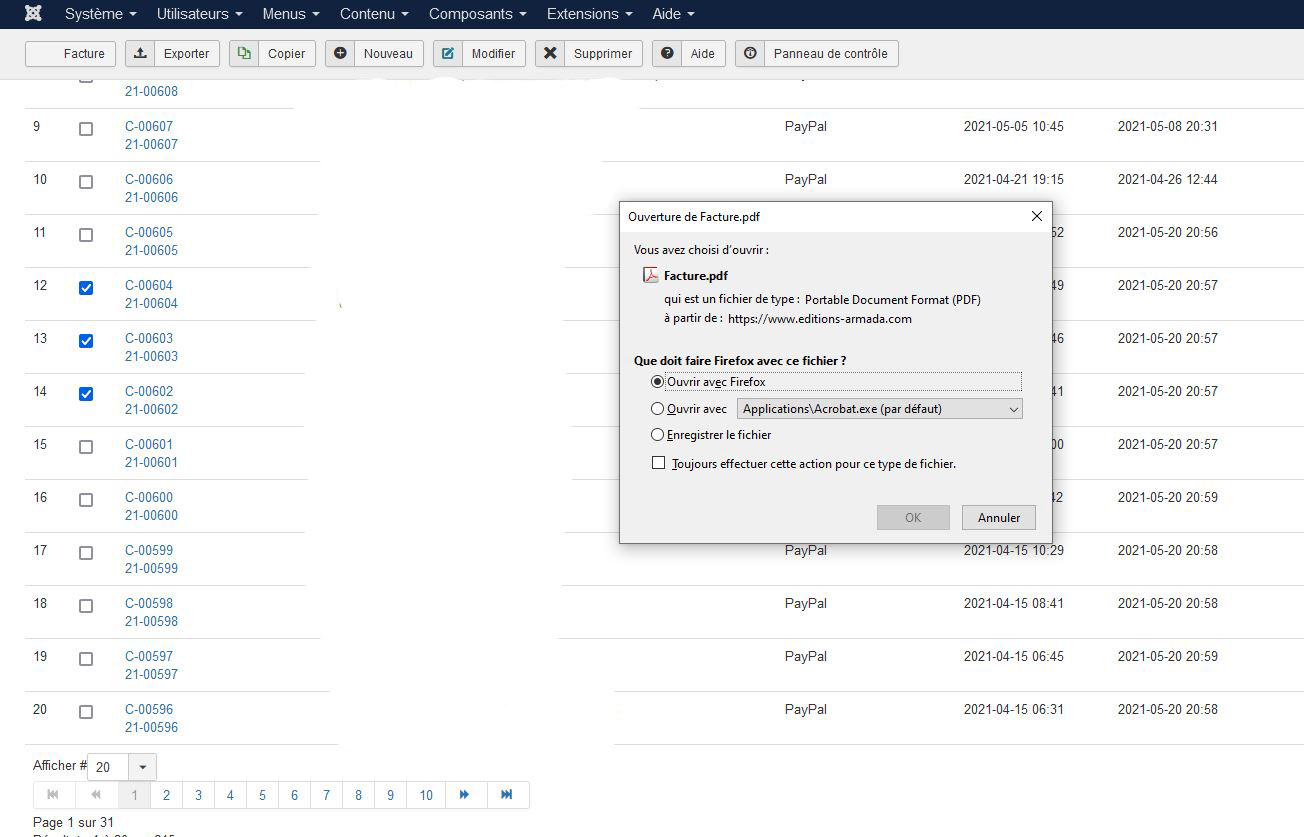The width and height of the screenshot is (1304, 837).
Task: Uncheck the checkbox for row C-00602
Action: (86, 394)
